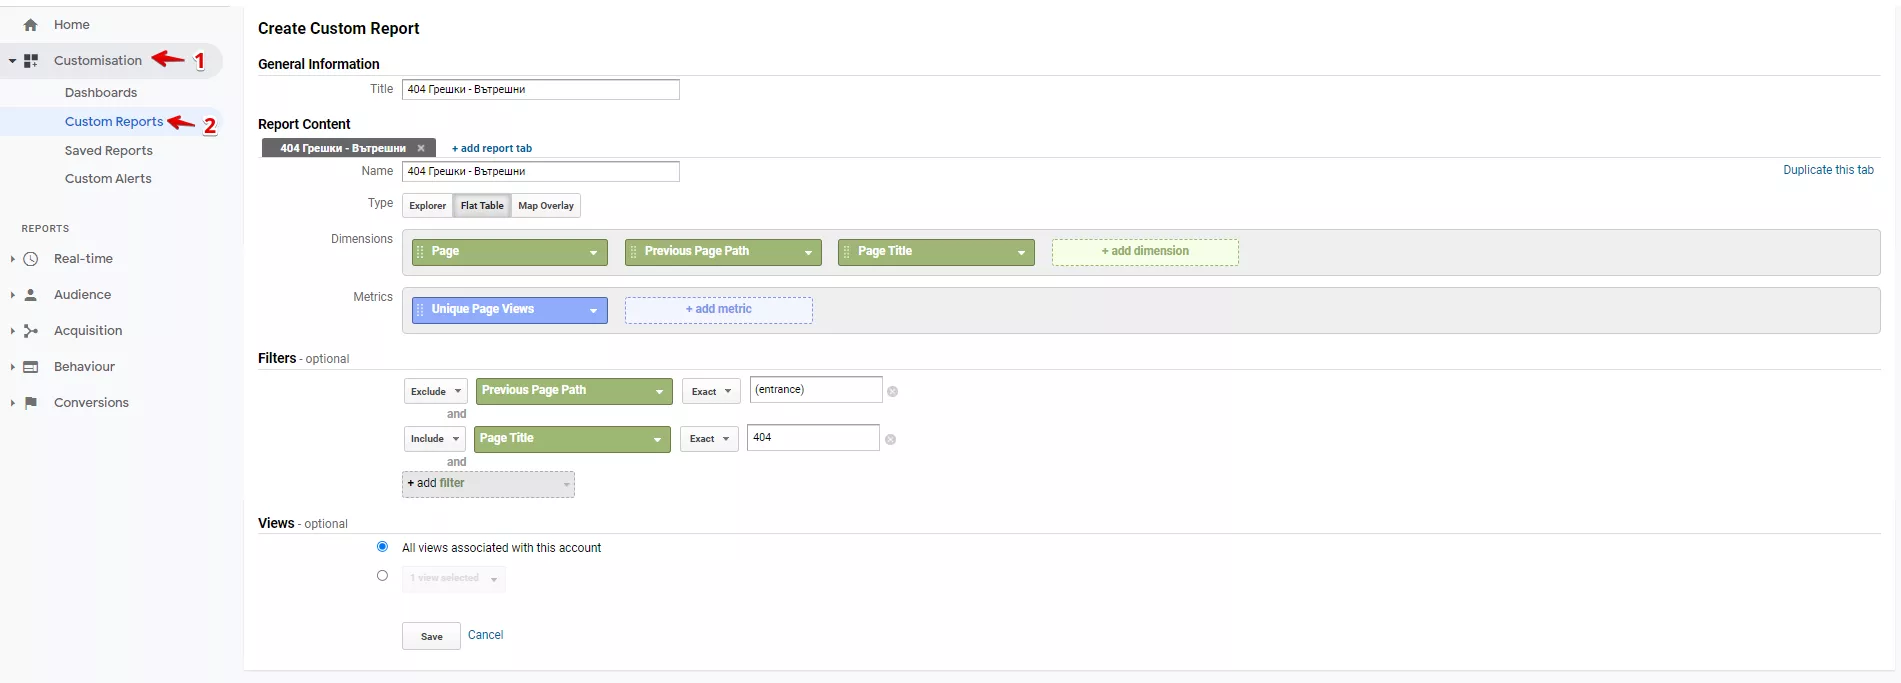The width and height of the screenshot is (1901, 683).
Task: Open Previous Page Path filter dimension dropdown
Action: [x=573, y=391]
